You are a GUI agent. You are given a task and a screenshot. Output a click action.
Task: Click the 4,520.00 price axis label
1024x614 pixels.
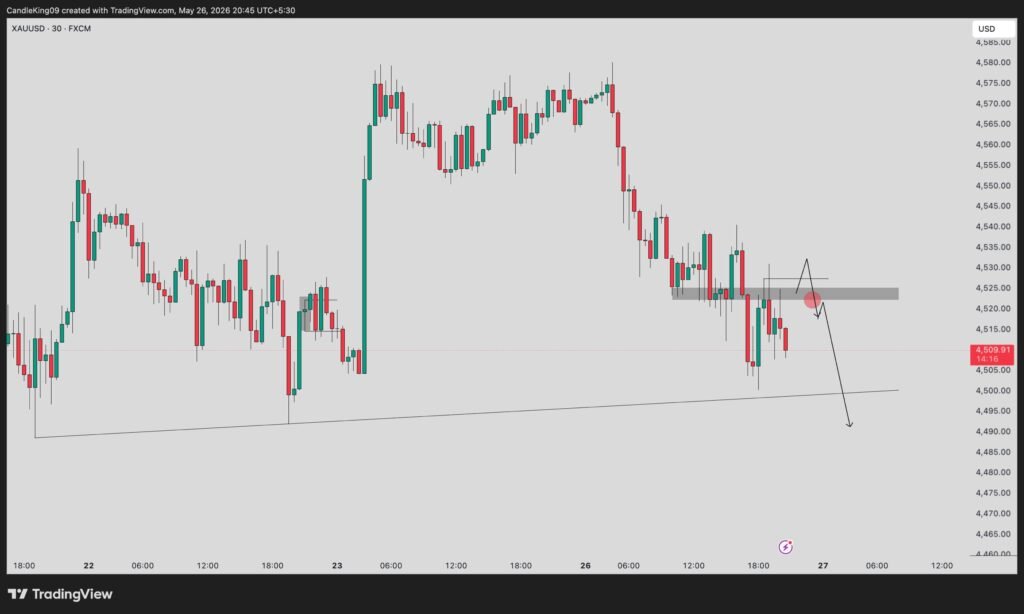(993, 308)
